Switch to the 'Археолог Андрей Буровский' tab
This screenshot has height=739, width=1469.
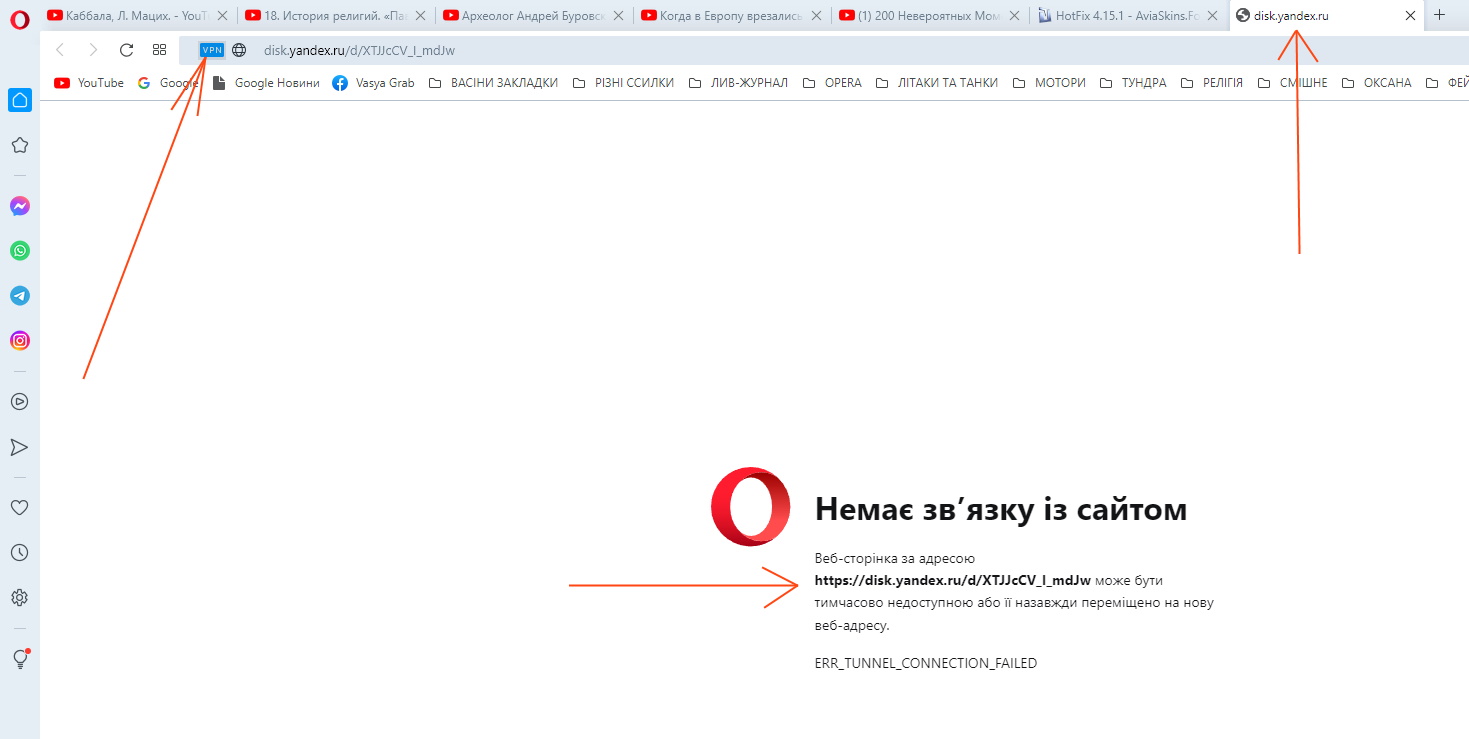coord(534,15)
